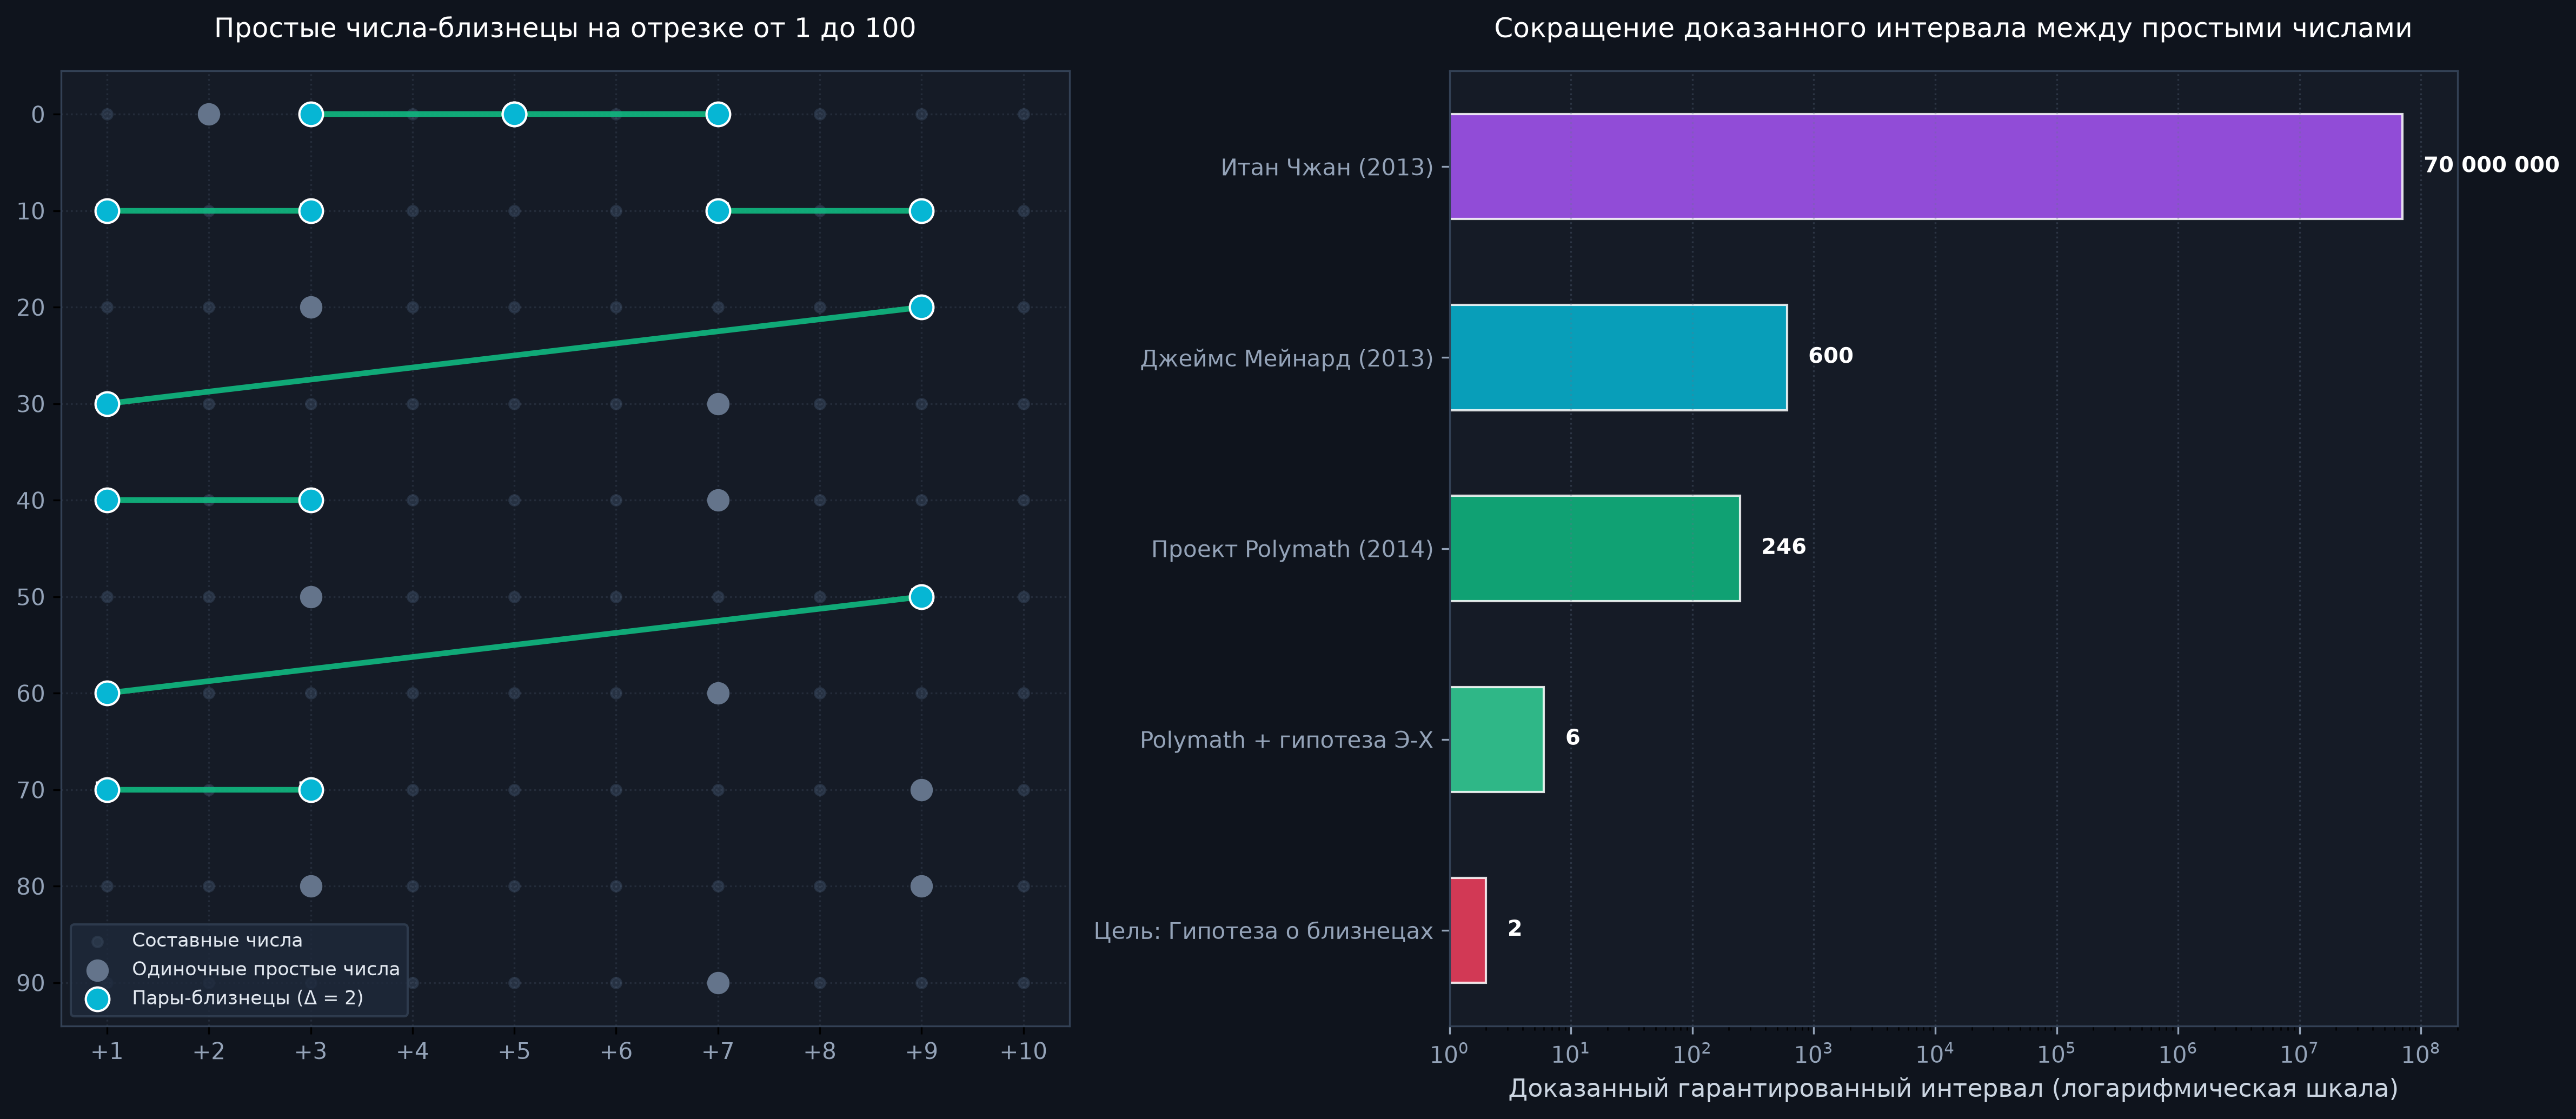Click the logarithmic x-axis caption
The image size is (2576, 1119).
click(1953, 1089)
